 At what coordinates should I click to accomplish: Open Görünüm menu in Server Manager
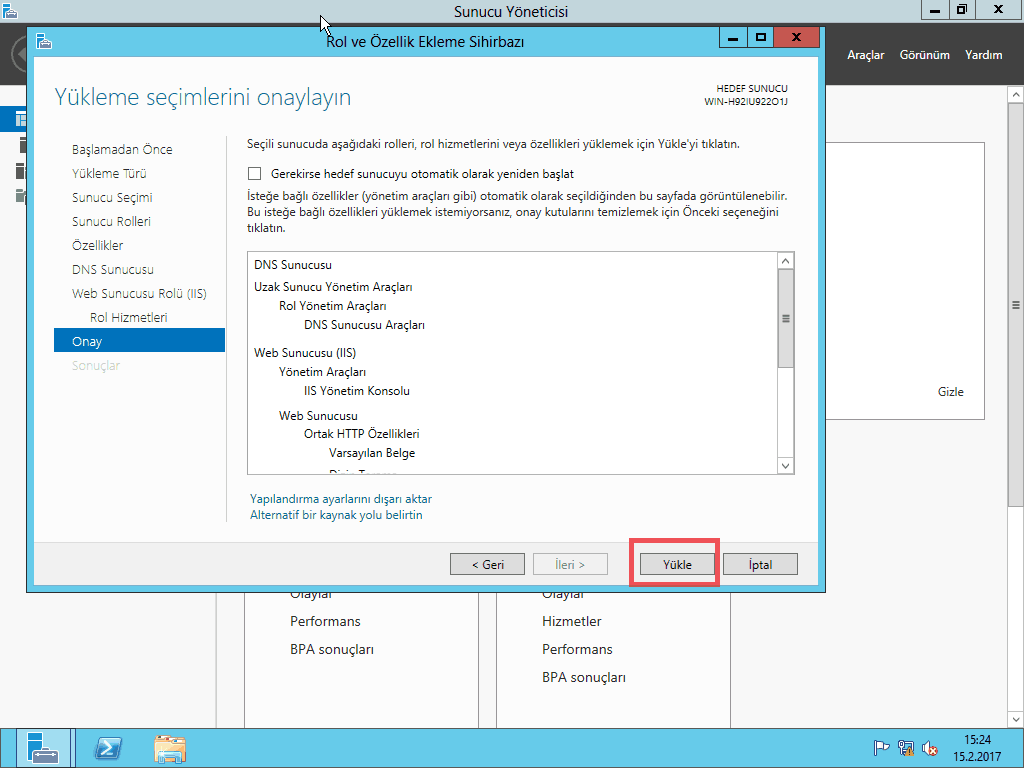(925, 55)
